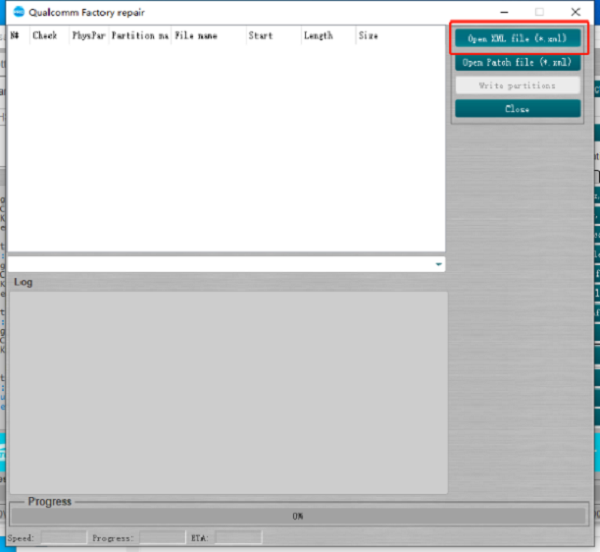Click the 0% progress bar
The image size is (600, 552).
[298, 516]
